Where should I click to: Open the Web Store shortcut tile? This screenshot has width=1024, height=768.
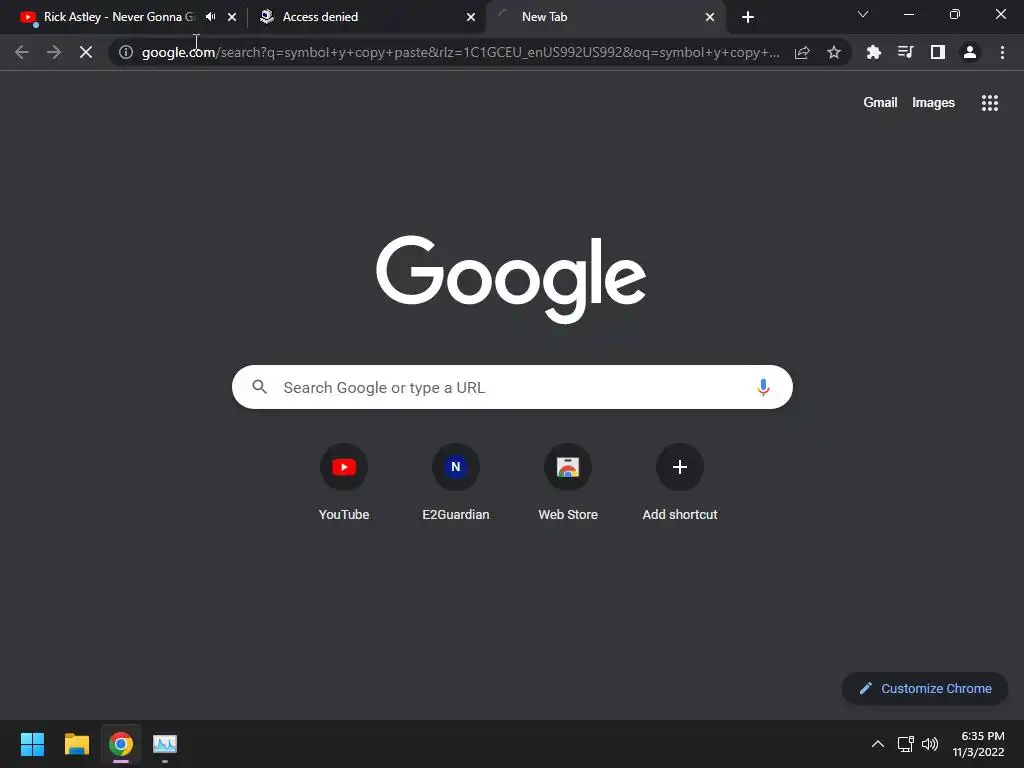point(568,482)
